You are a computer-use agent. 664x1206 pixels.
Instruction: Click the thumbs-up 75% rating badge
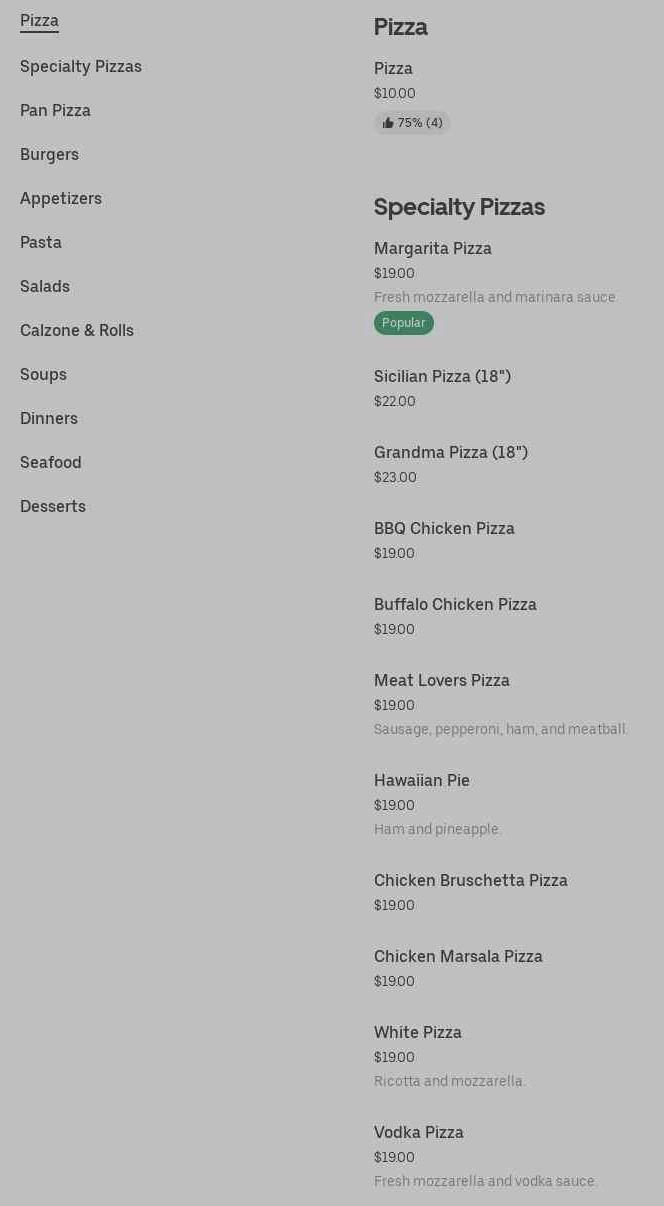412,123
